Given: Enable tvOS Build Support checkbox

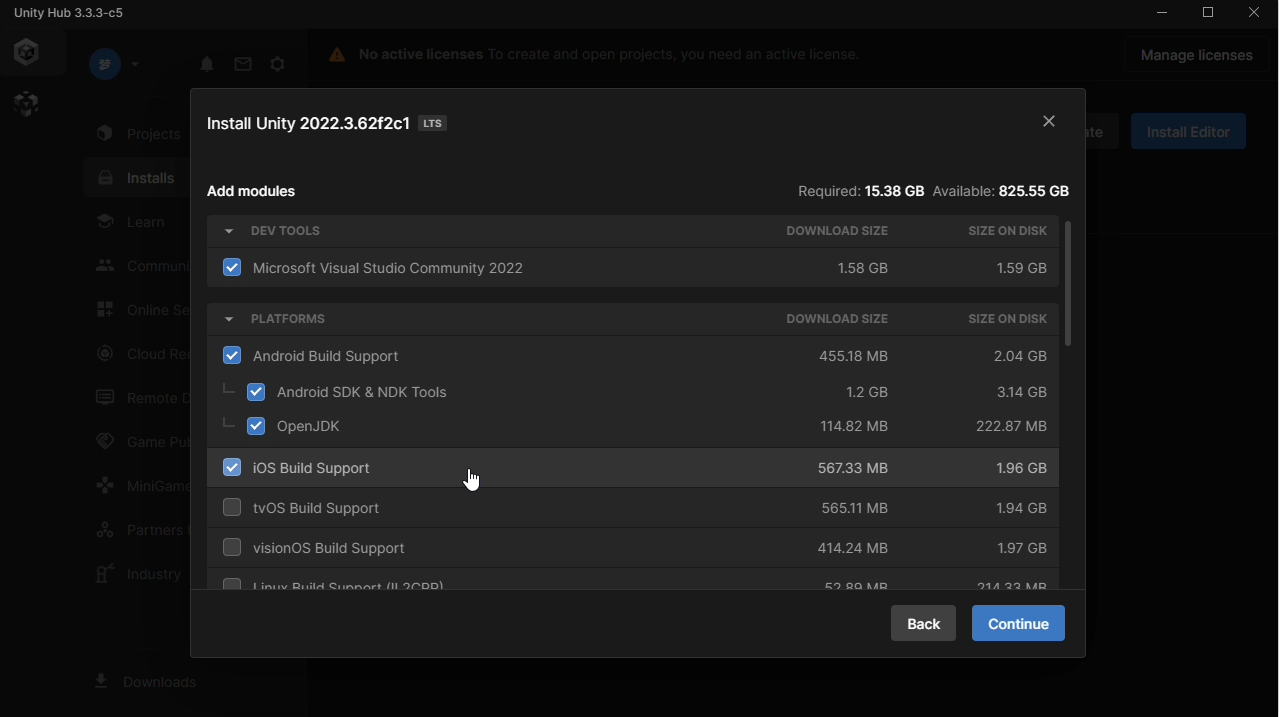Looking at the screenshot, I should tap(232, 508).
